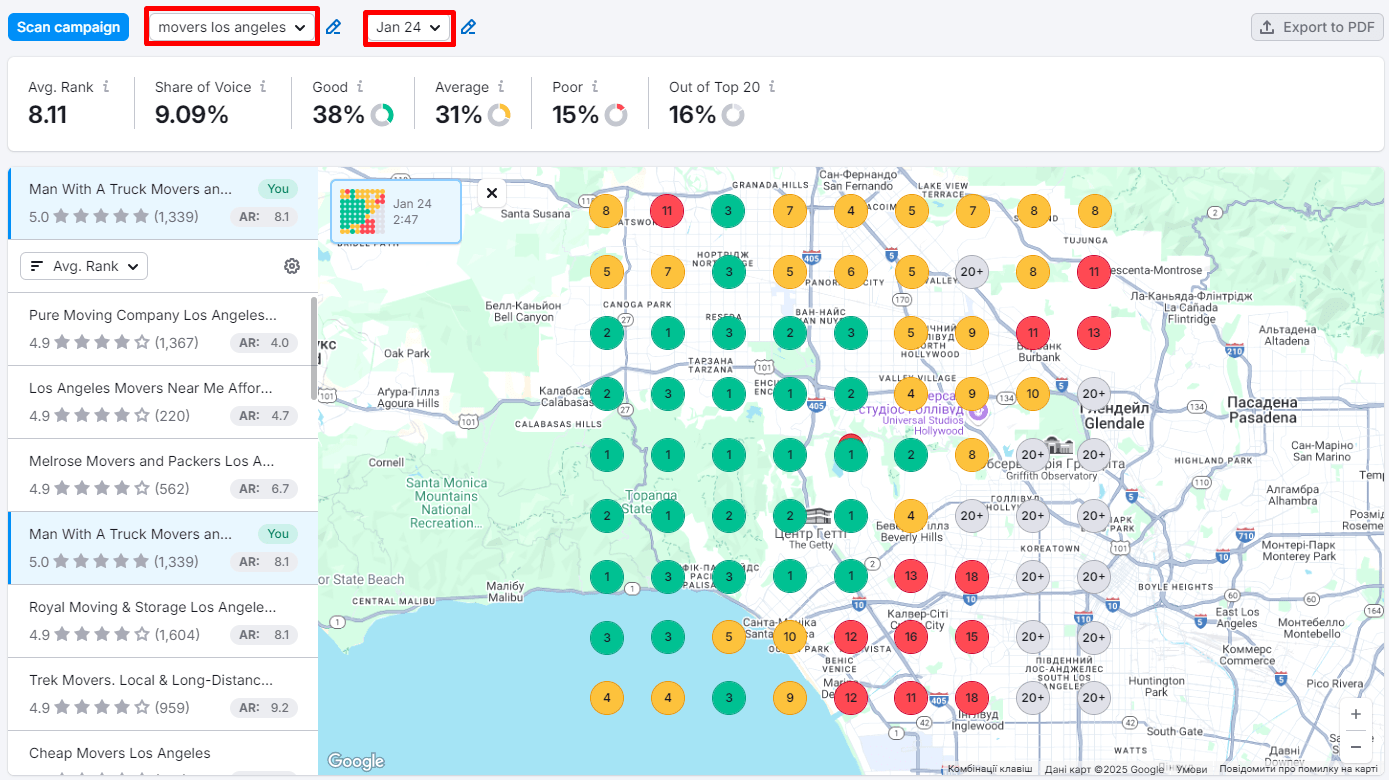Select Cheap Movers Los Angeles entry
Screen dimensions: 1389x780
coord(162,753)
